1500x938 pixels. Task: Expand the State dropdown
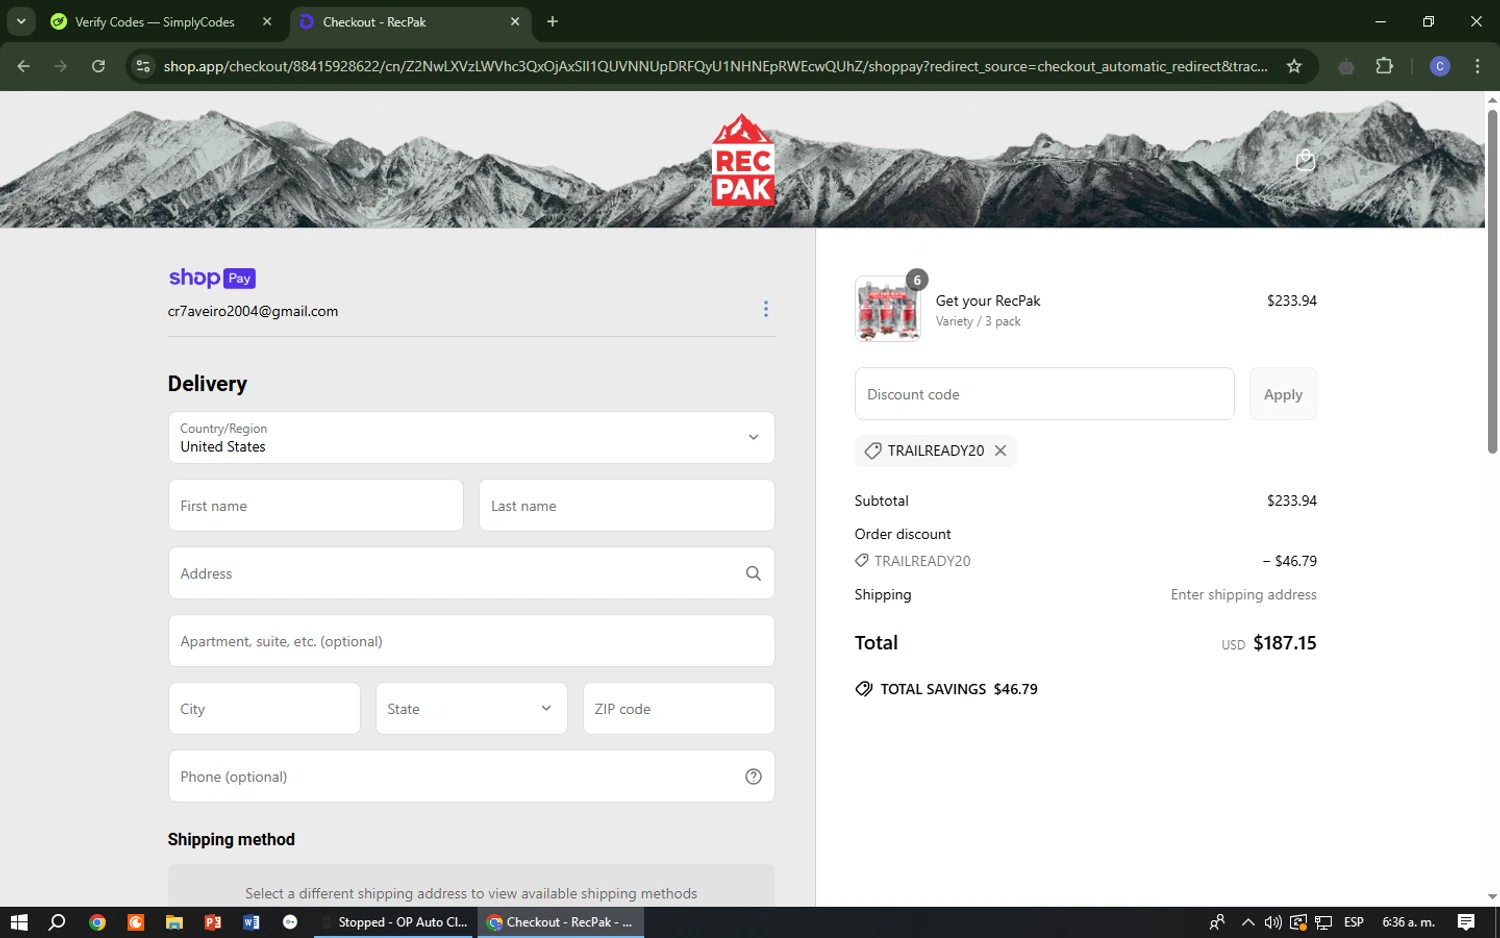coord(471,709)
